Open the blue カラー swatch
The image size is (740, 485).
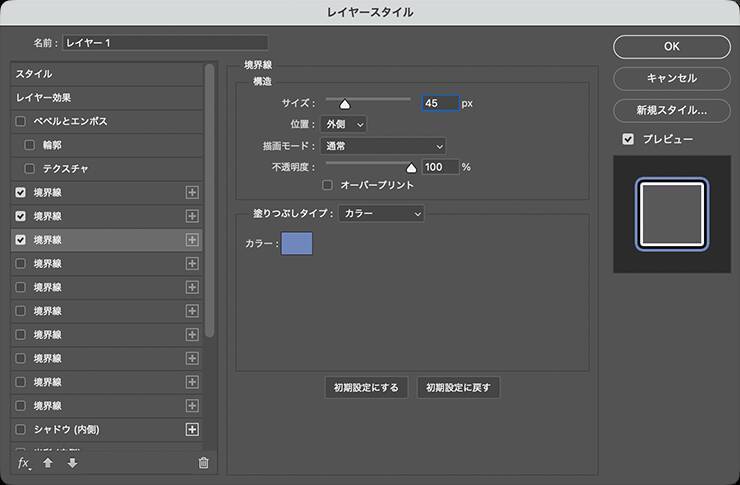(297, 243)
